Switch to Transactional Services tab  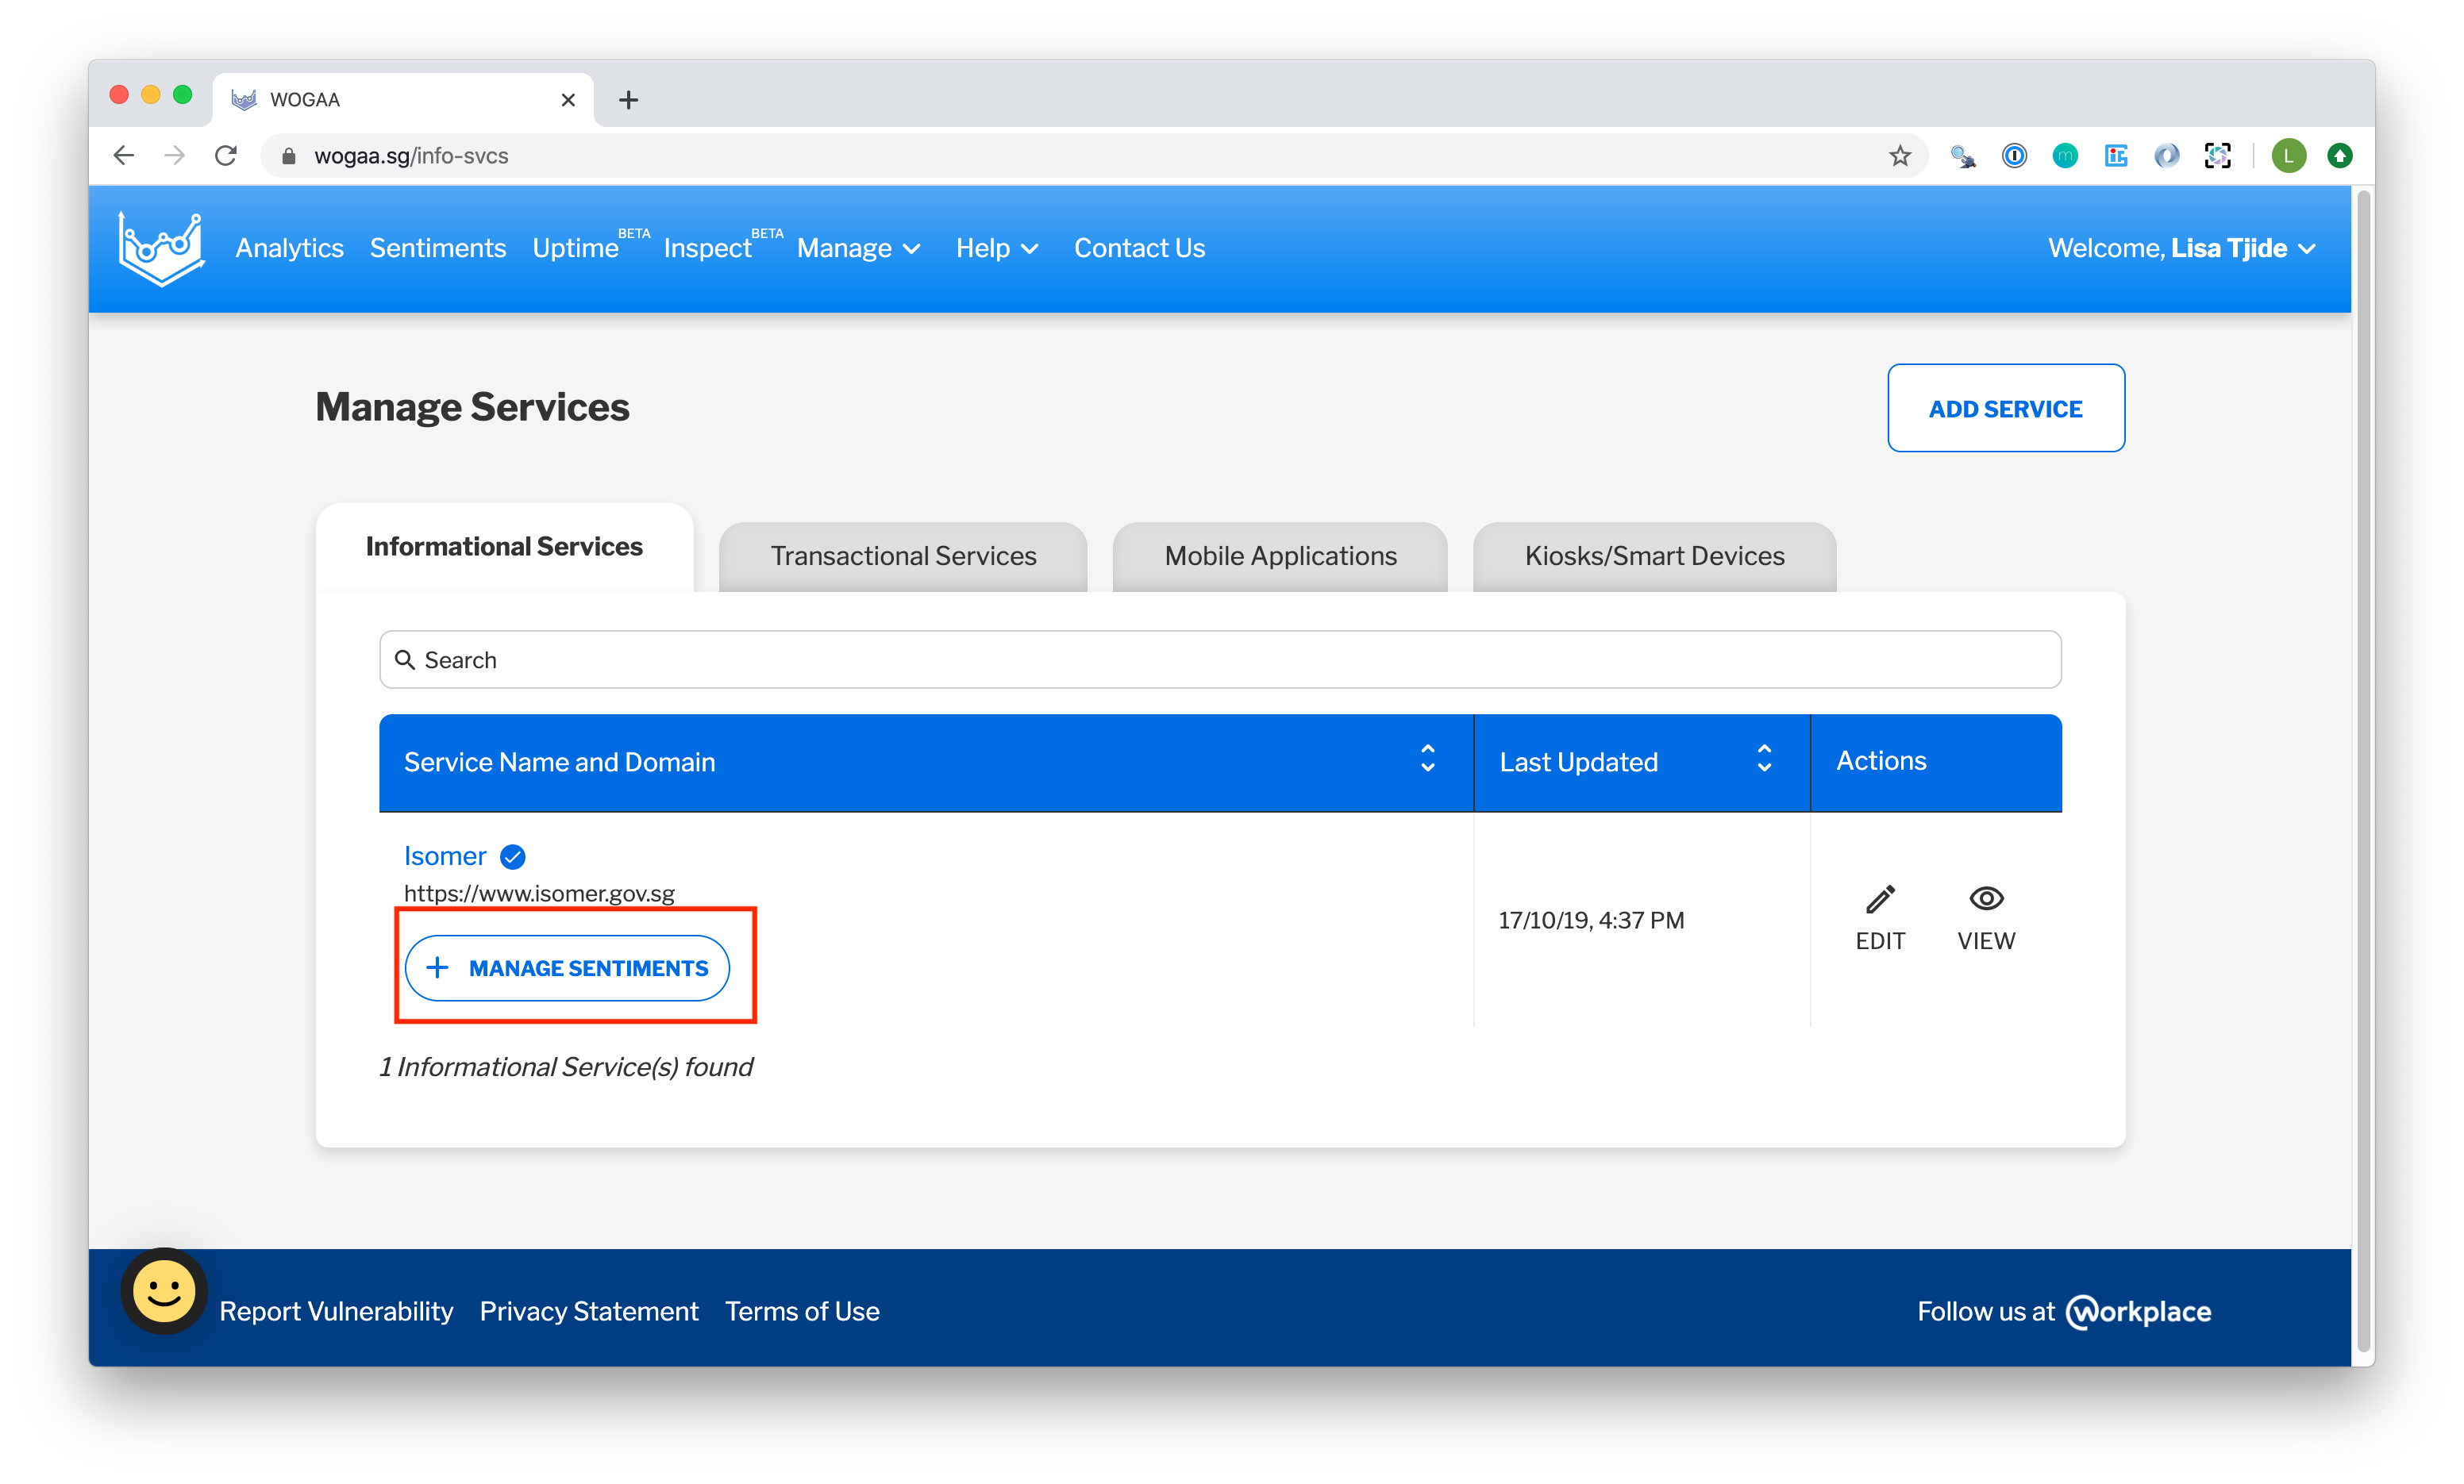[x=903, y=556]
